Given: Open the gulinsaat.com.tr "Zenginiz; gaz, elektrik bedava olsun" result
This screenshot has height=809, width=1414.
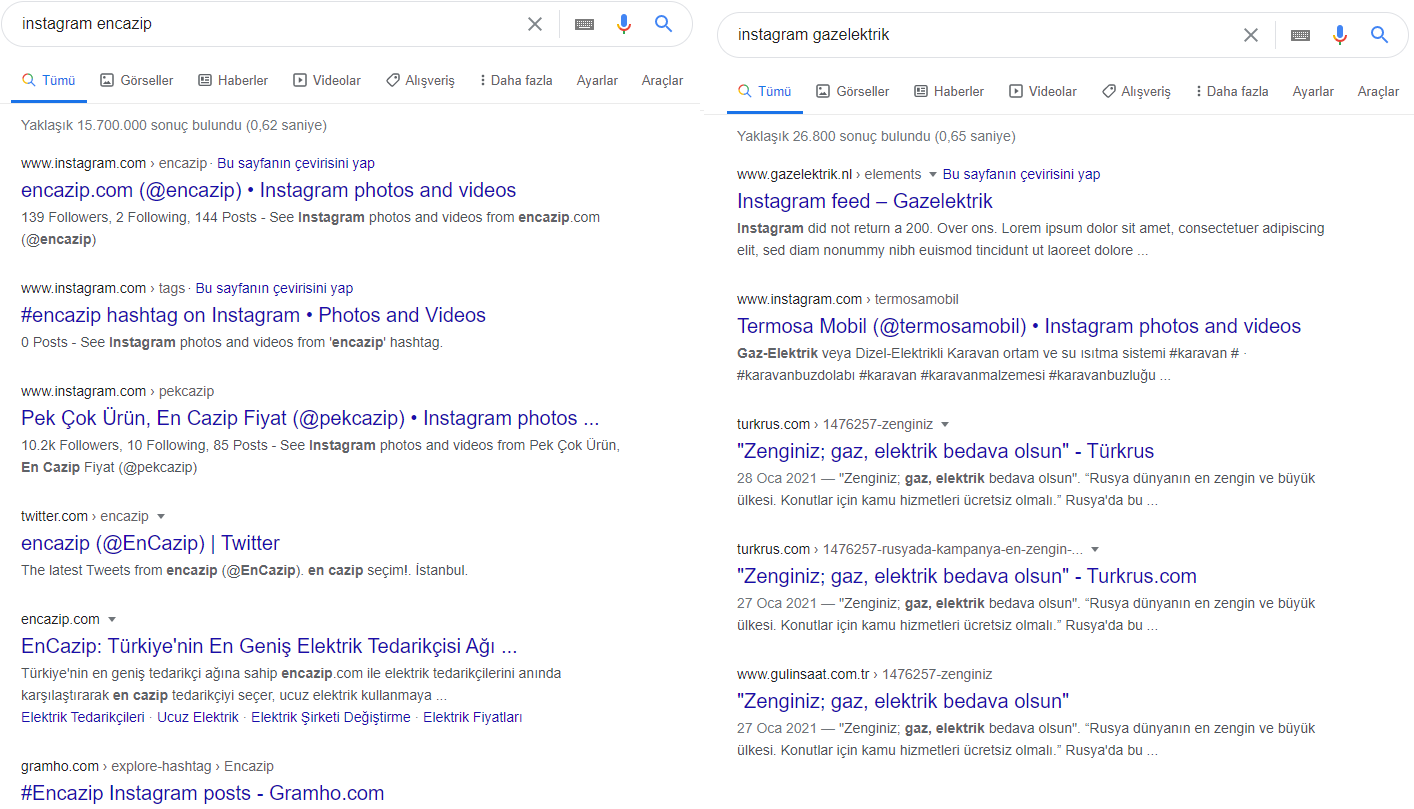Looking at the screenshot, I should click(x=903, y=701).
